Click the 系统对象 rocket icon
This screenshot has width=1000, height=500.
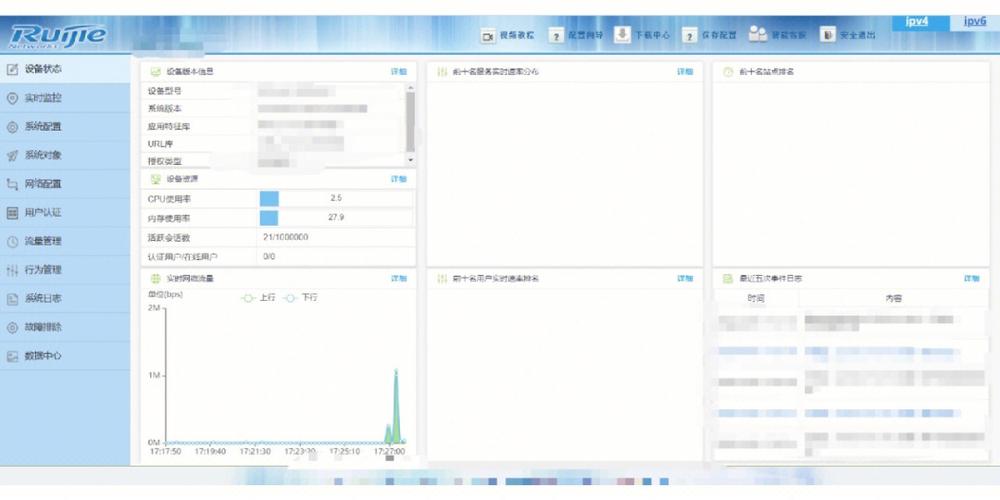(x=11, y=156)
